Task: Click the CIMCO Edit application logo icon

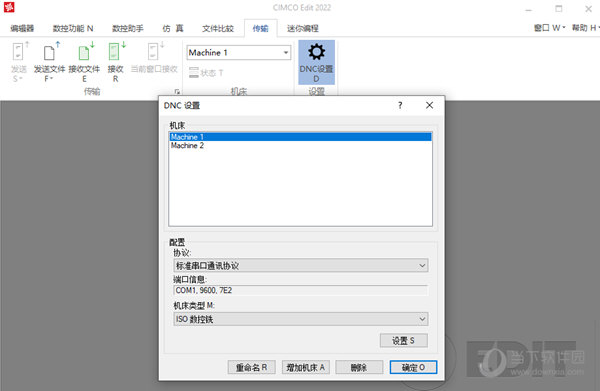Action: (9, 7)
